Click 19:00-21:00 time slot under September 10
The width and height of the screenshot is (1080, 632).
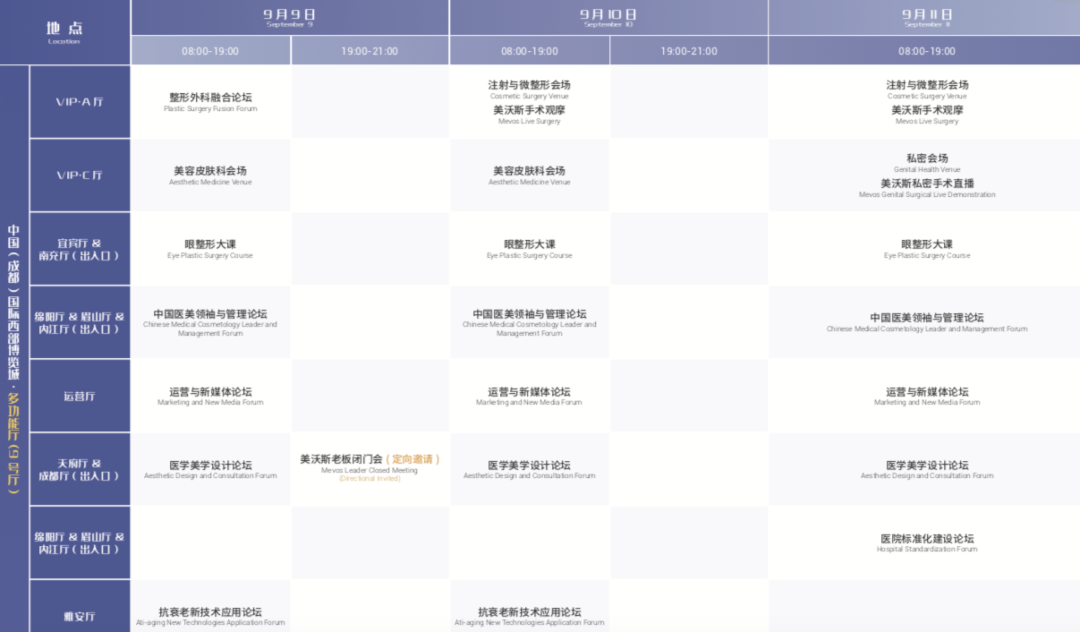tap(689, 51)
